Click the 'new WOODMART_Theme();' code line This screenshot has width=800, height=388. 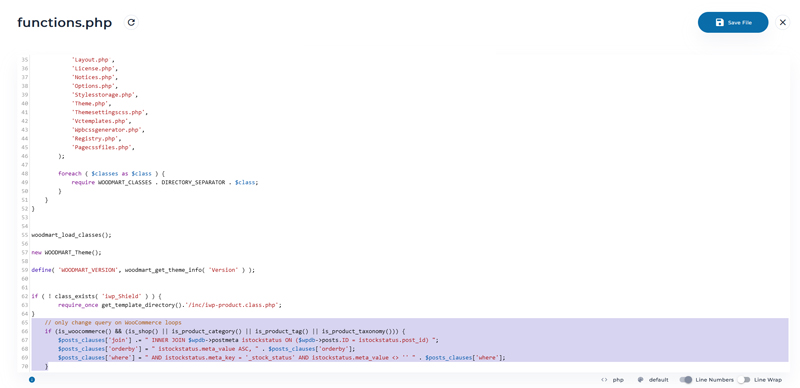pos(67,252)
